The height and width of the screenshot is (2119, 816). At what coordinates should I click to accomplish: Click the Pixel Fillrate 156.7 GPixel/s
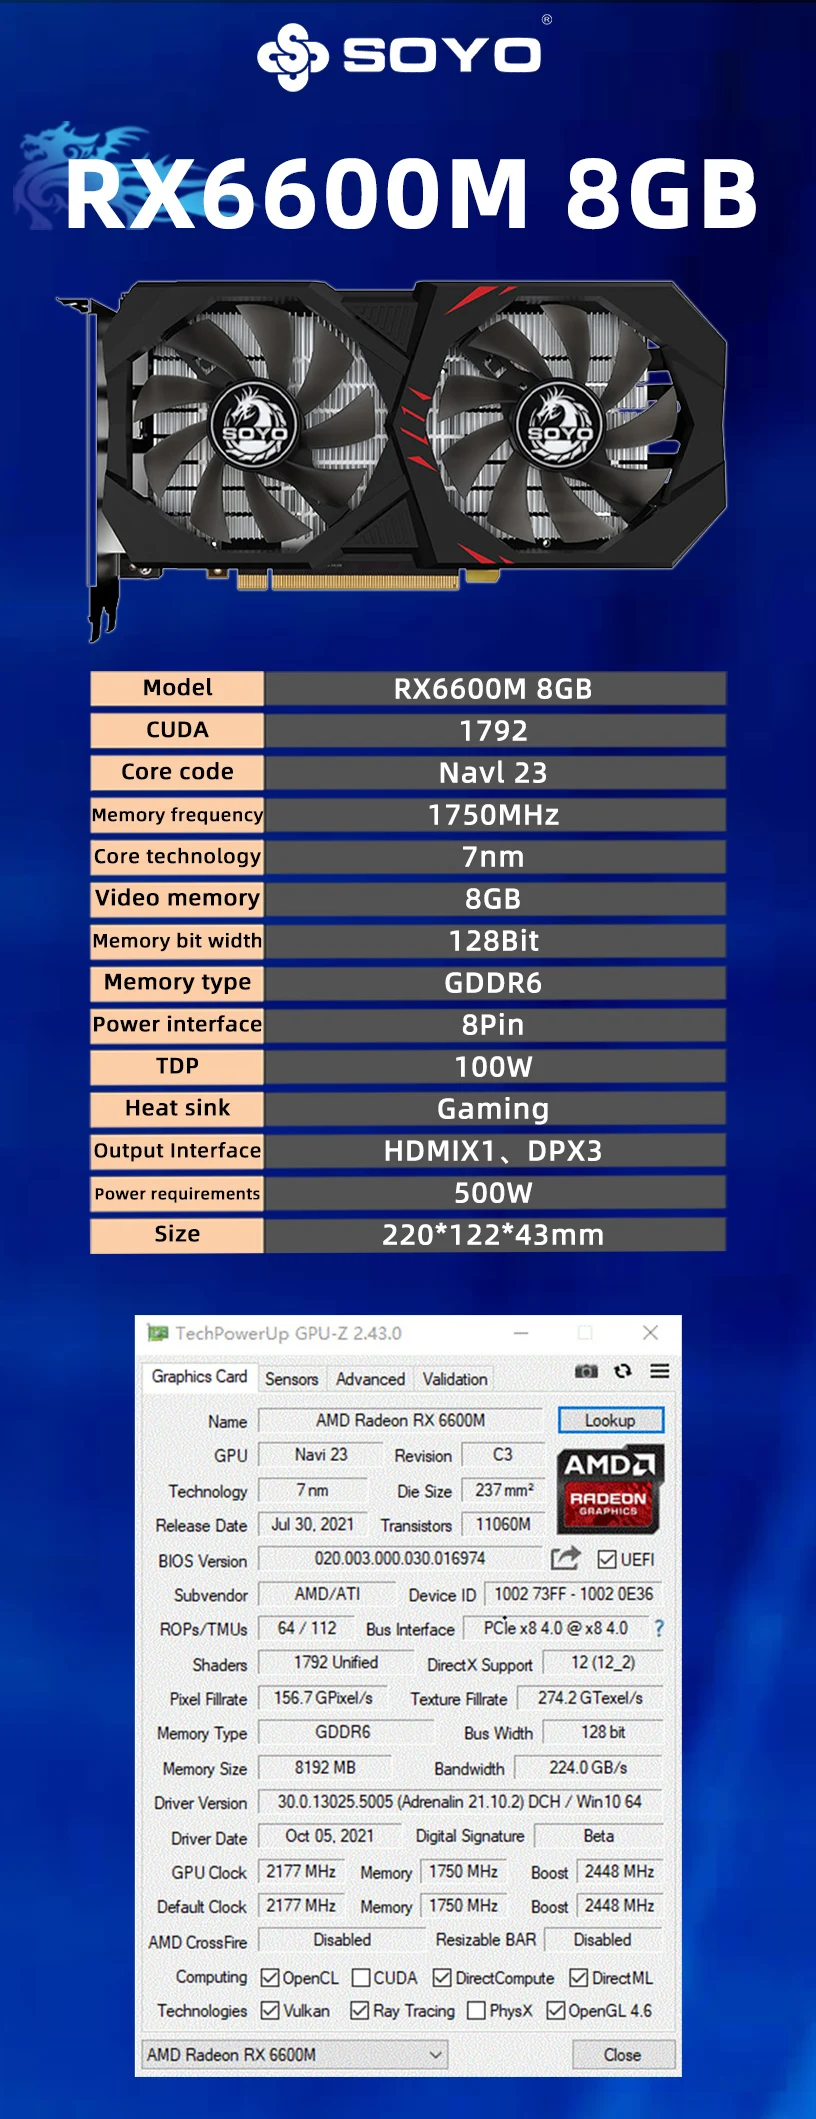323,1698
